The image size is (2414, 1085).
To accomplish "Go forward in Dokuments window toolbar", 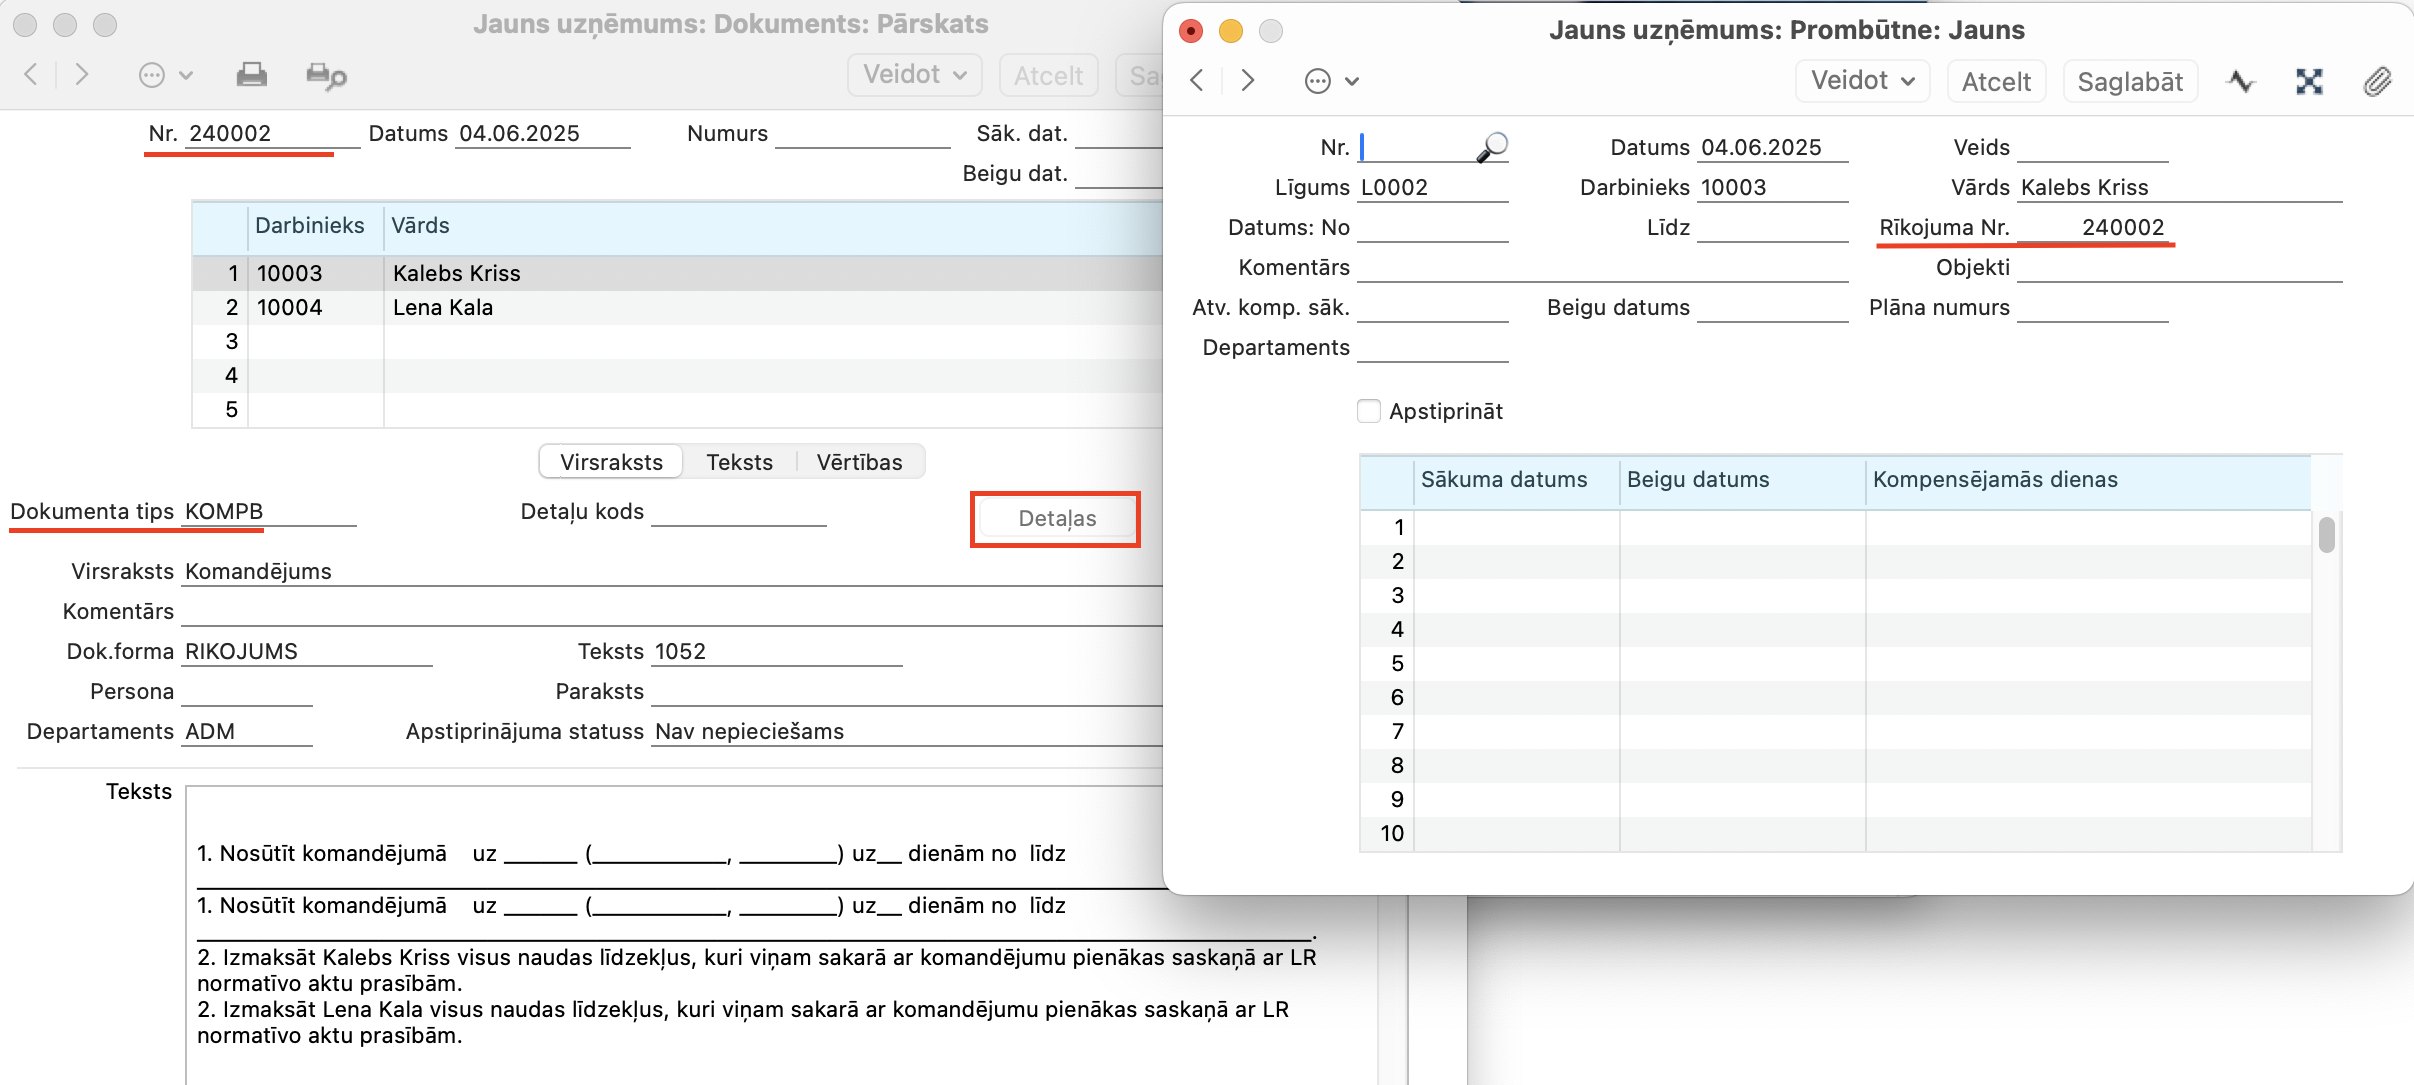I will [81, 75].
